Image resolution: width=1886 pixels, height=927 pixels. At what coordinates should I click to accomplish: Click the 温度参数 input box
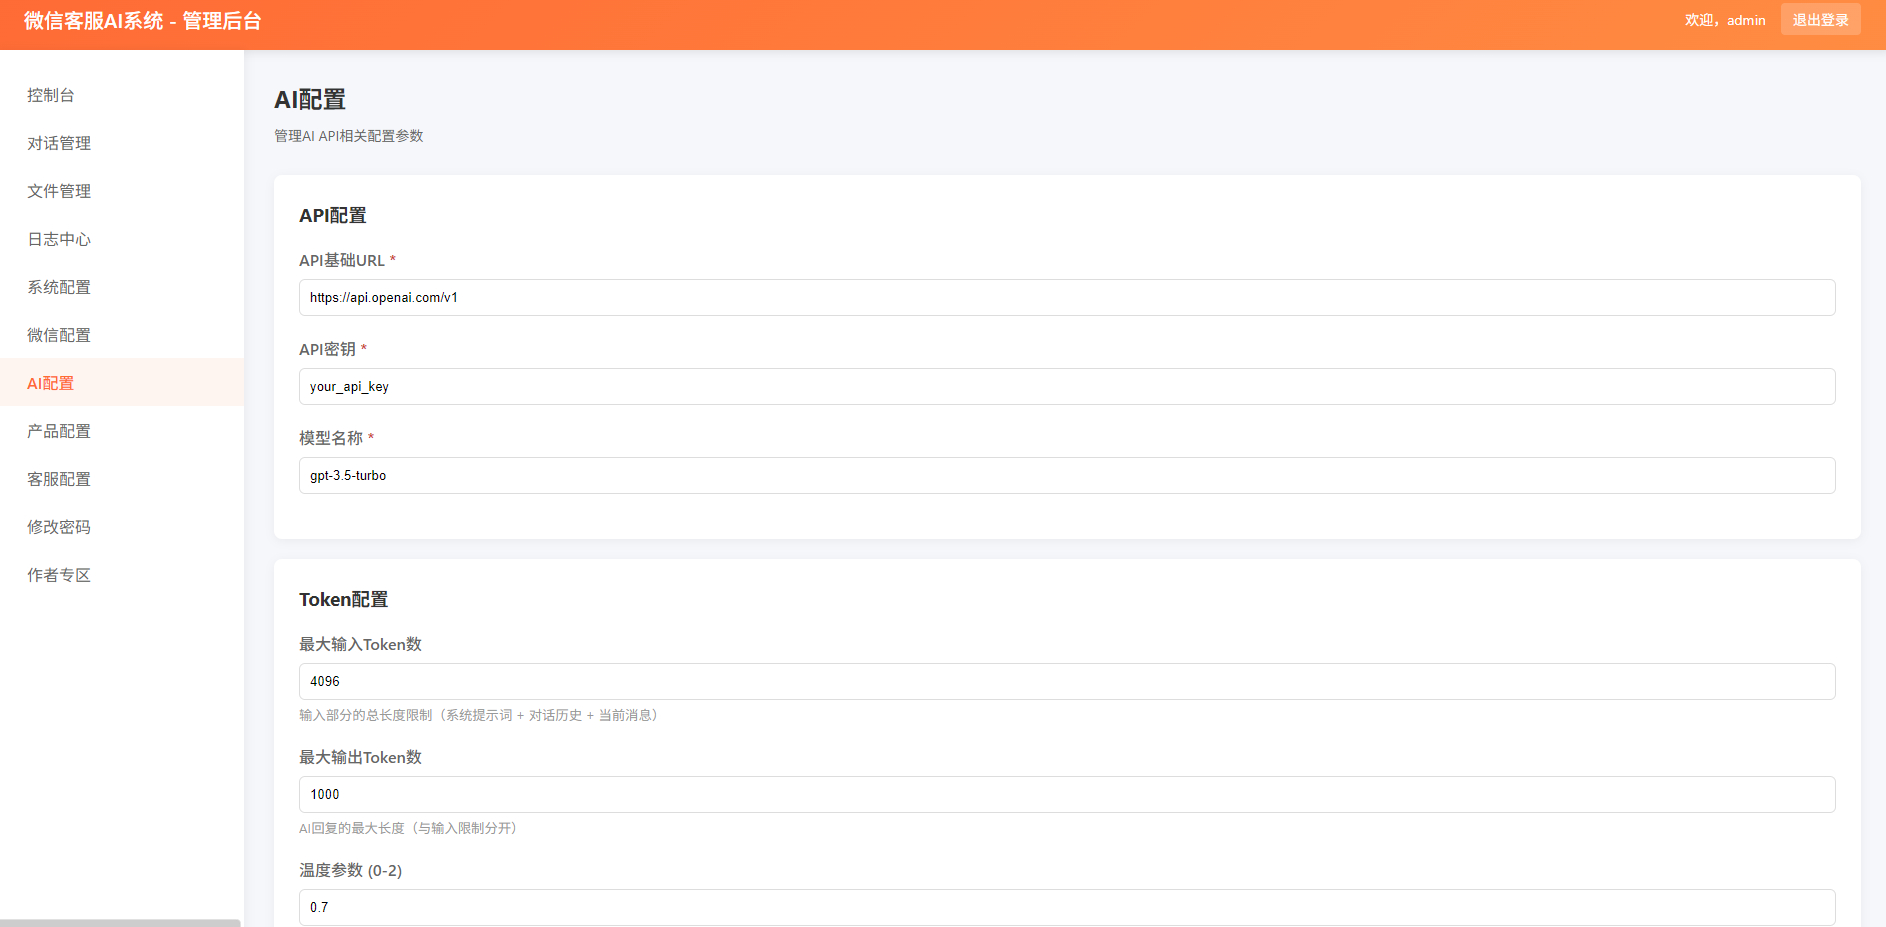[x=1066, y=907]
